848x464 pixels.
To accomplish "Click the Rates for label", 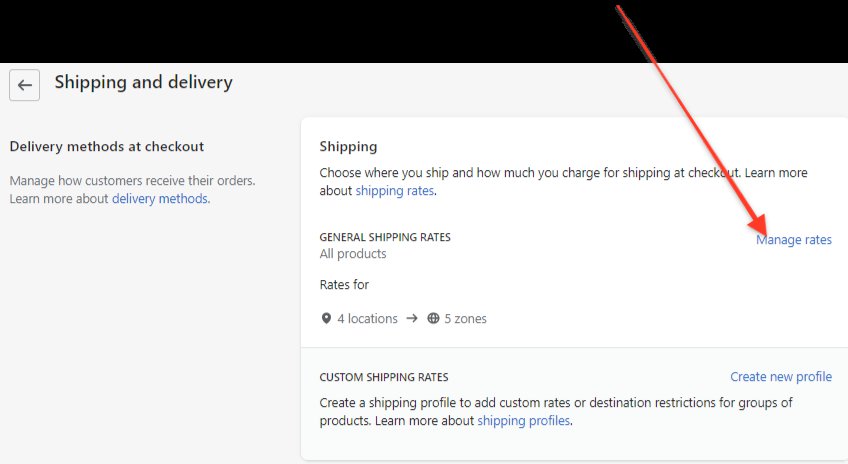I will tap(344, 285).
